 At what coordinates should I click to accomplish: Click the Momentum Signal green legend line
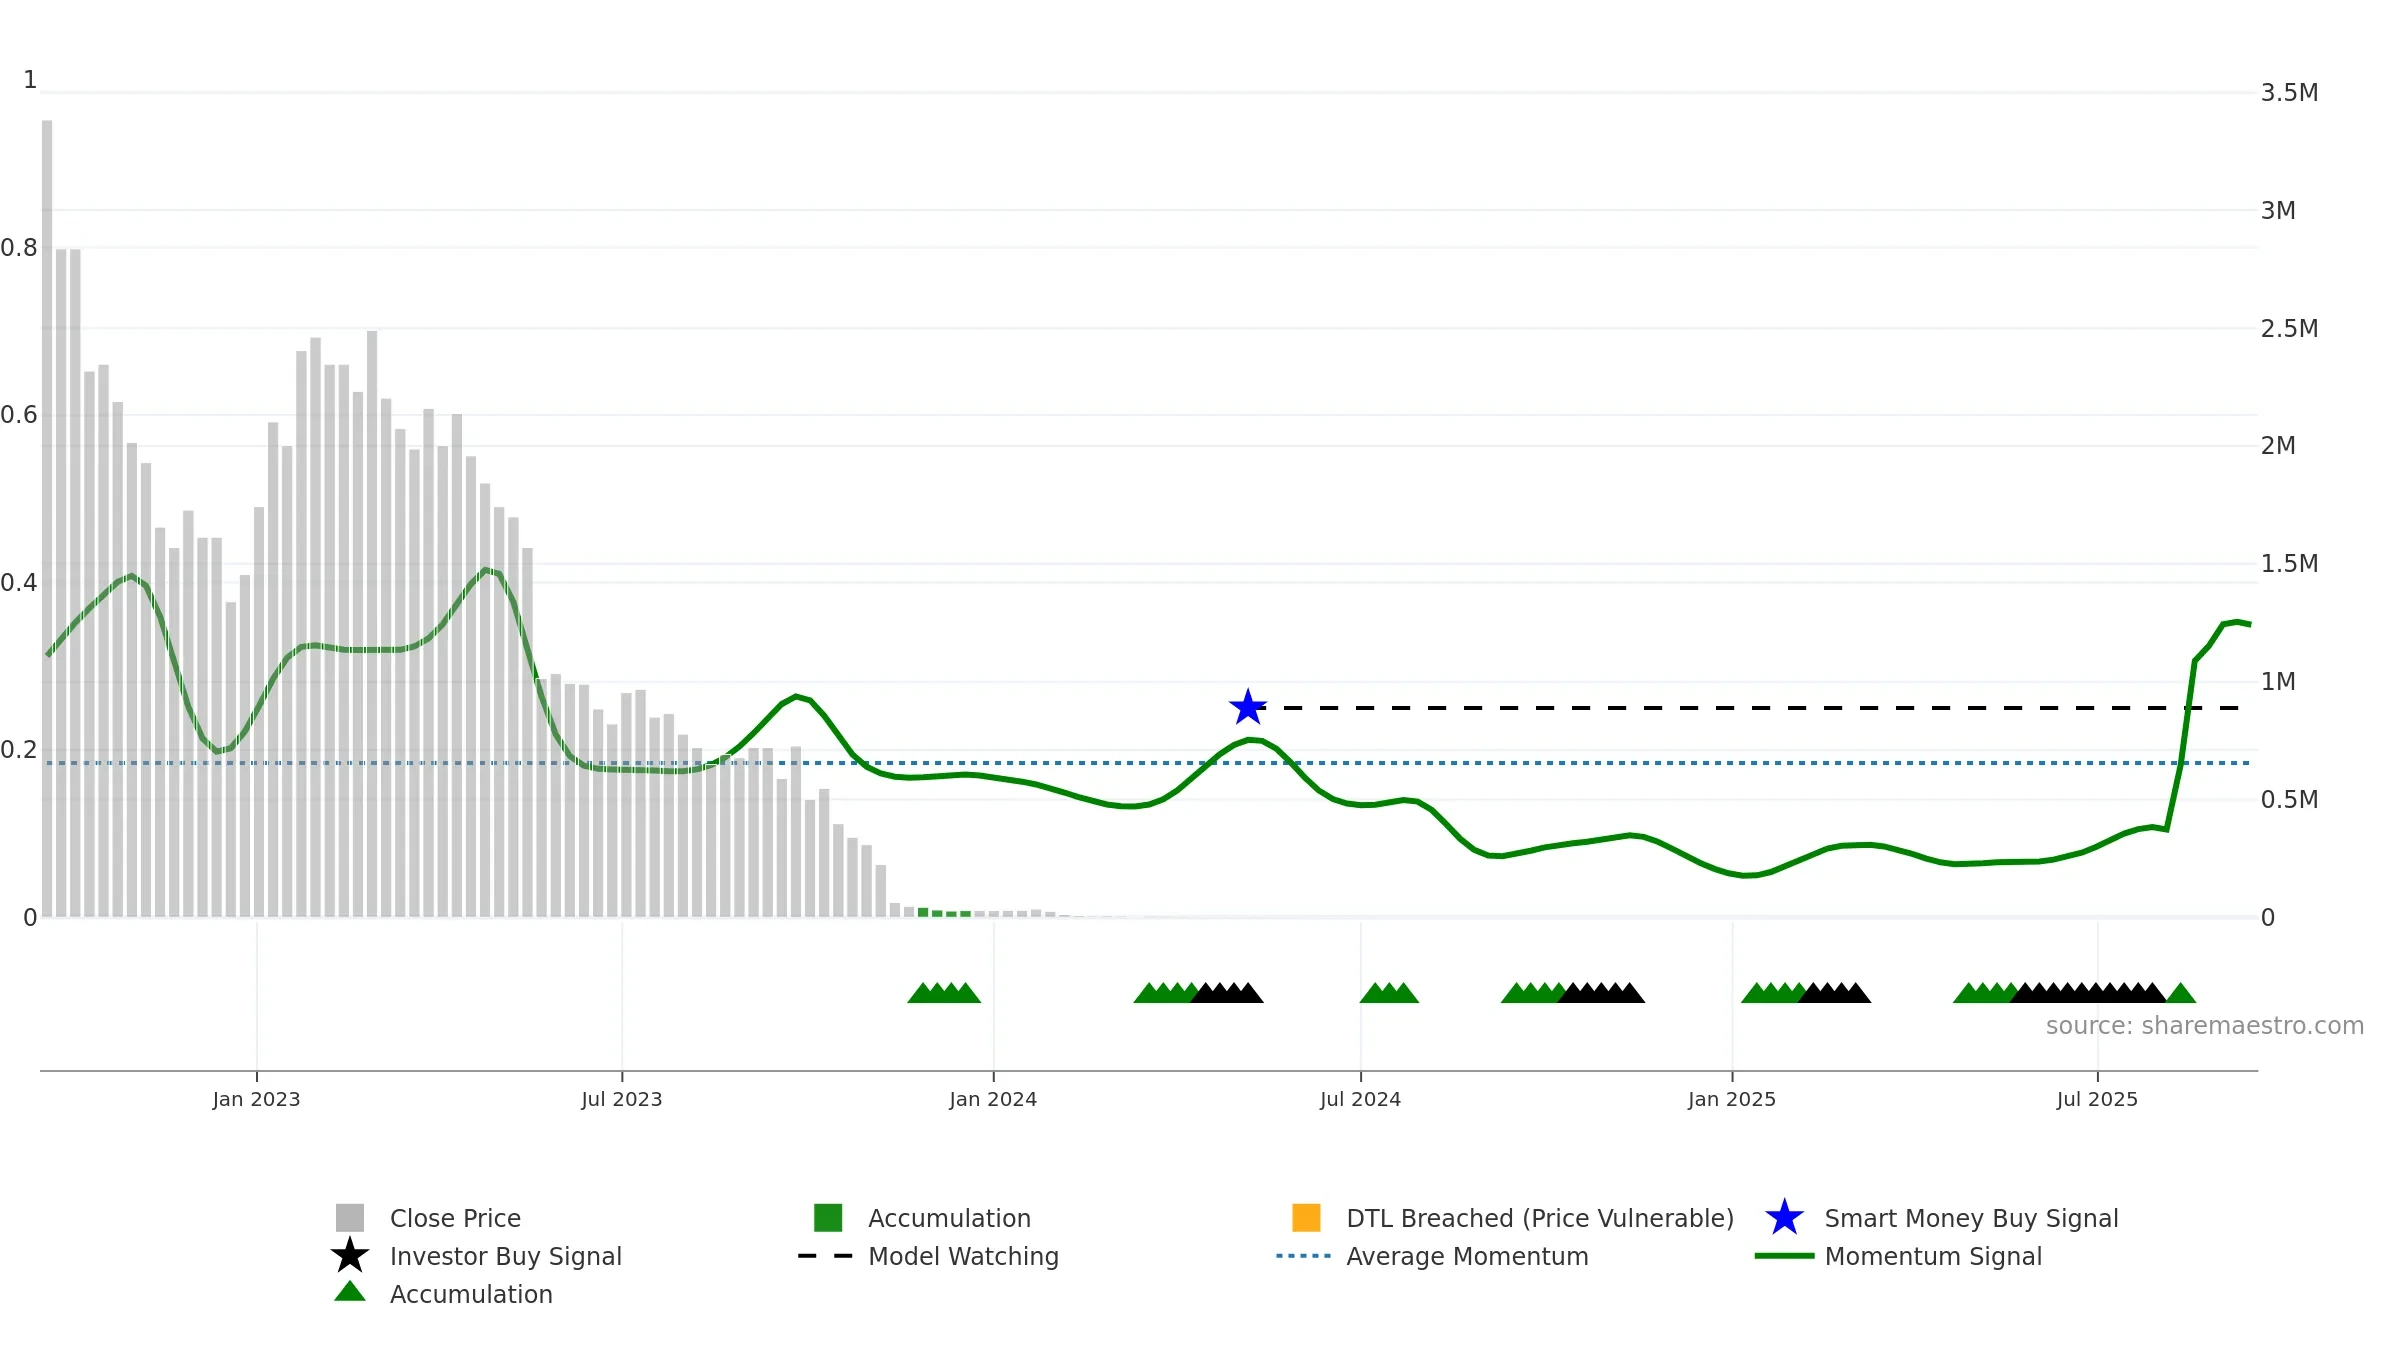(x=1784, y=1256)
